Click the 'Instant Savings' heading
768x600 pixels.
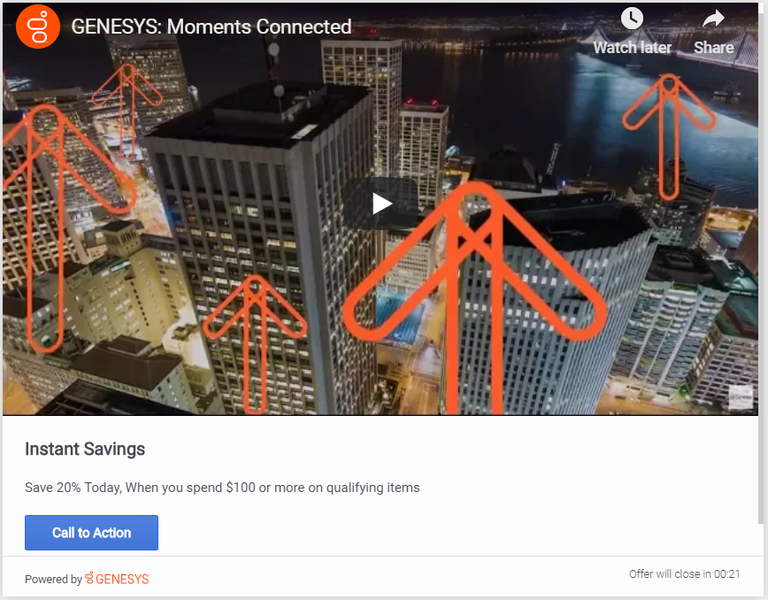85,449
